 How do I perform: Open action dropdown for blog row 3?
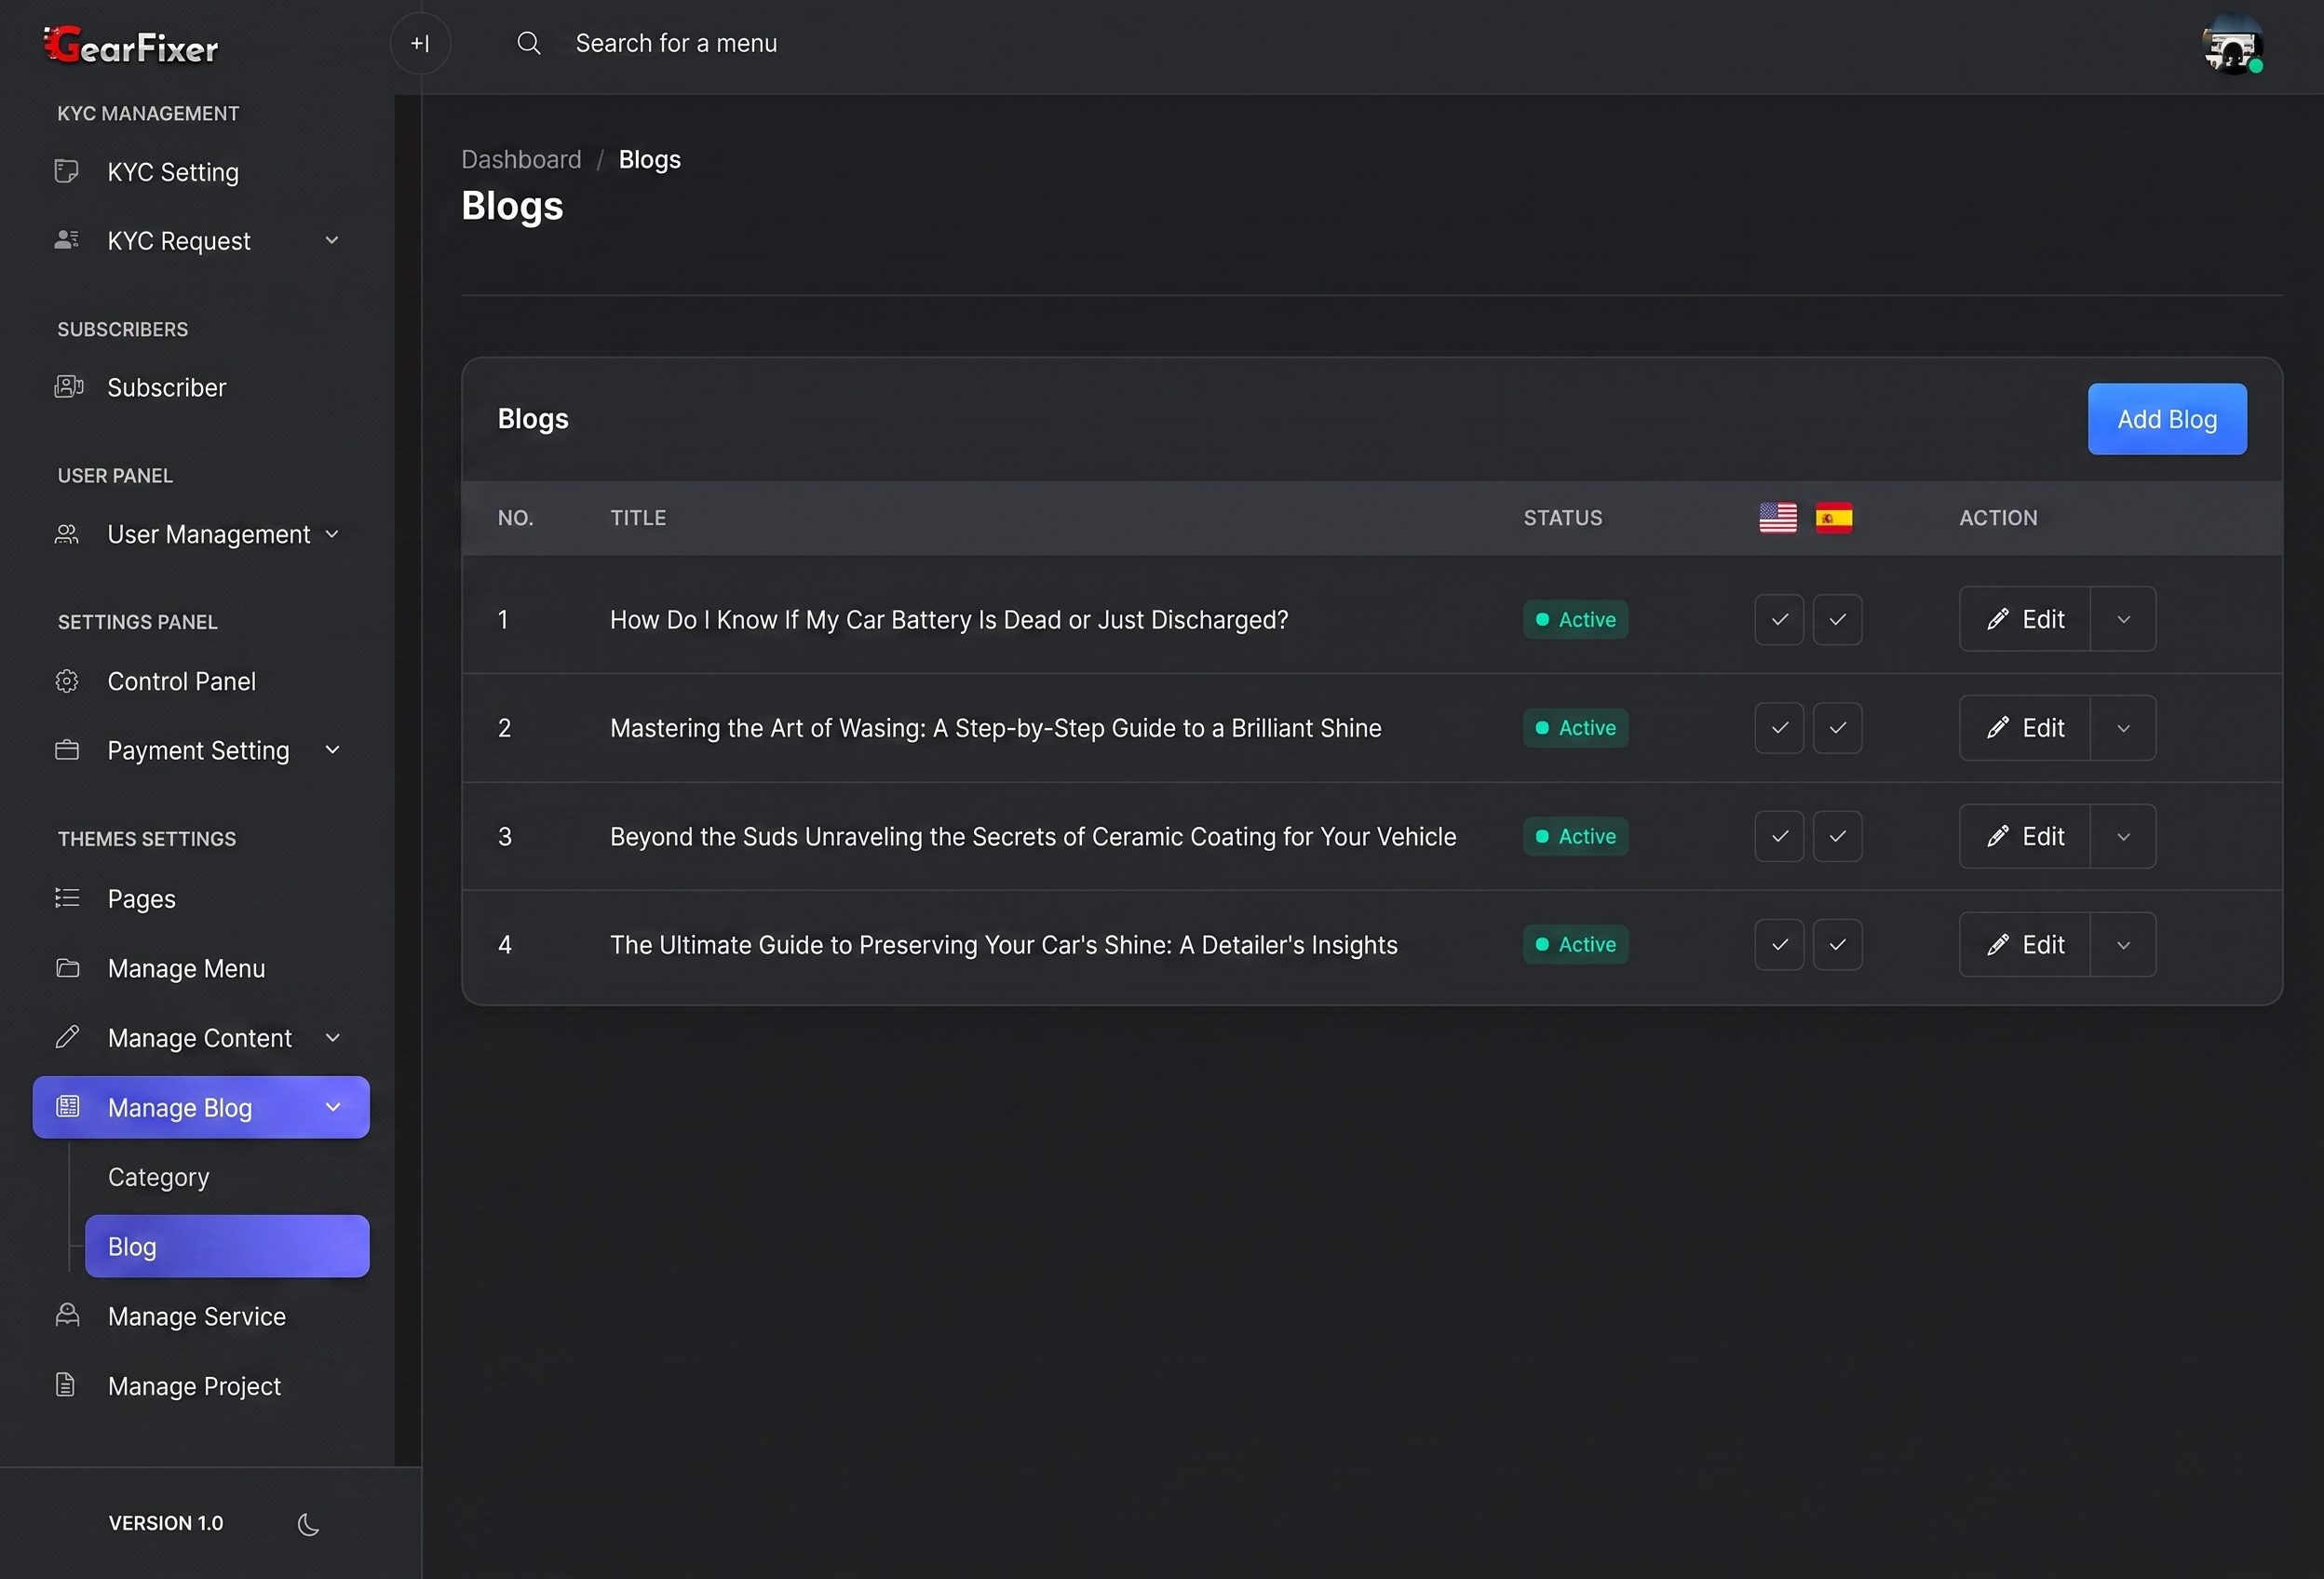point(2123,836)
